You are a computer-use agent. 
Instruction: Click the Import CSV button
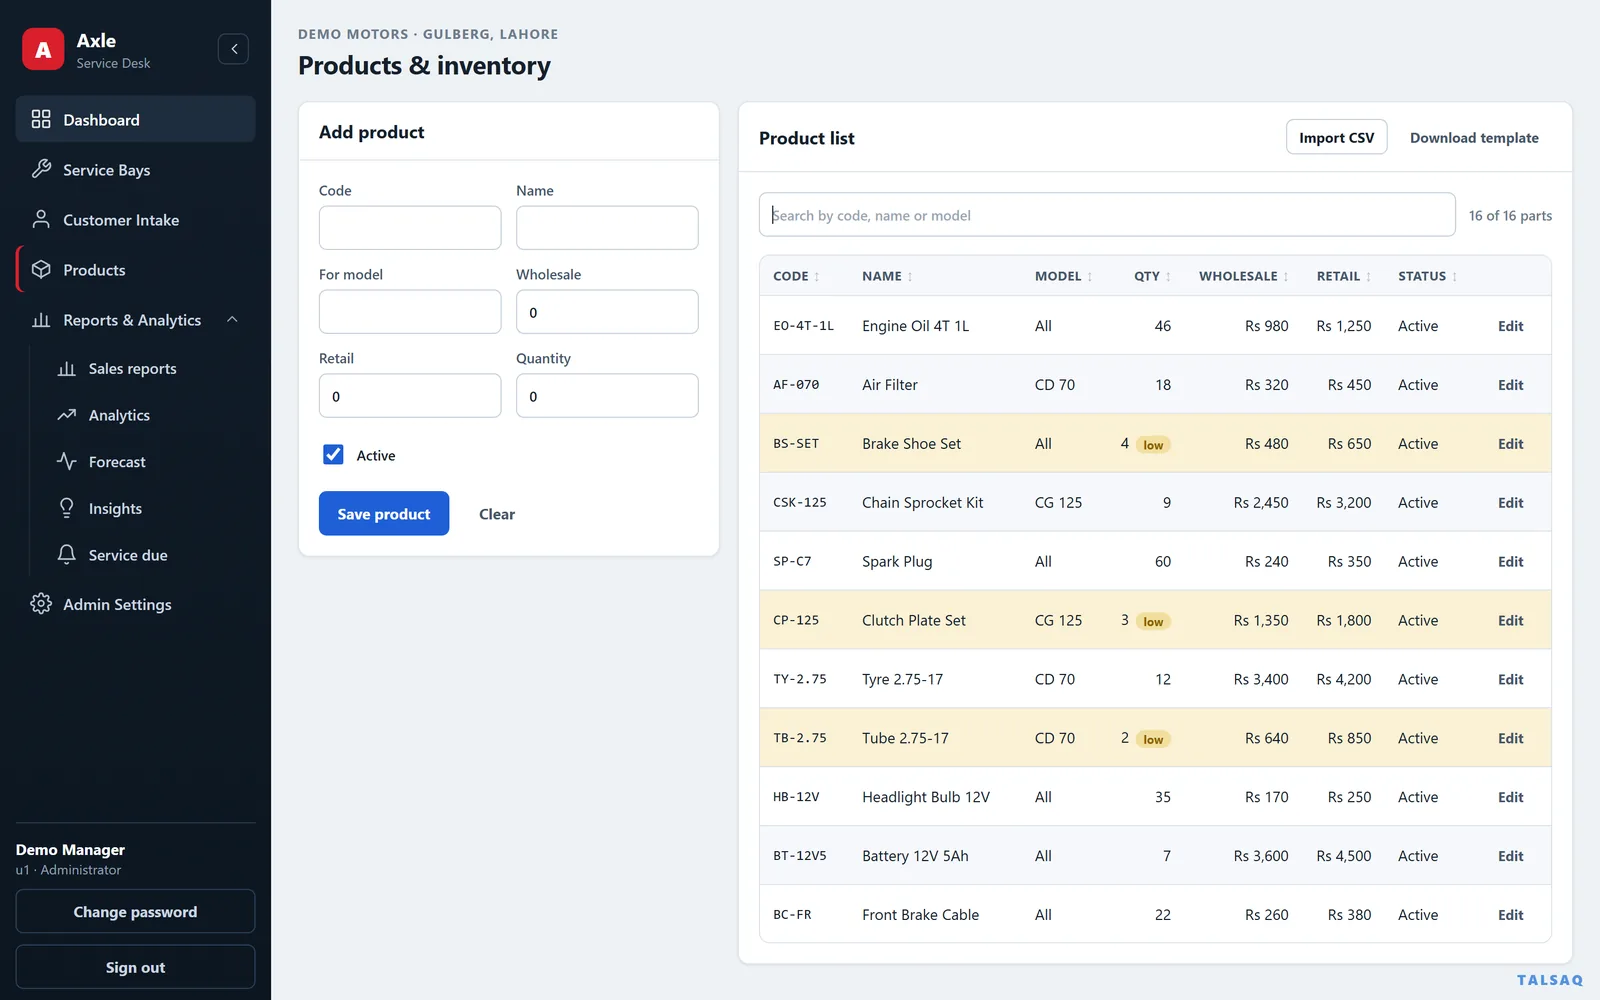[x=1336, y=138]
